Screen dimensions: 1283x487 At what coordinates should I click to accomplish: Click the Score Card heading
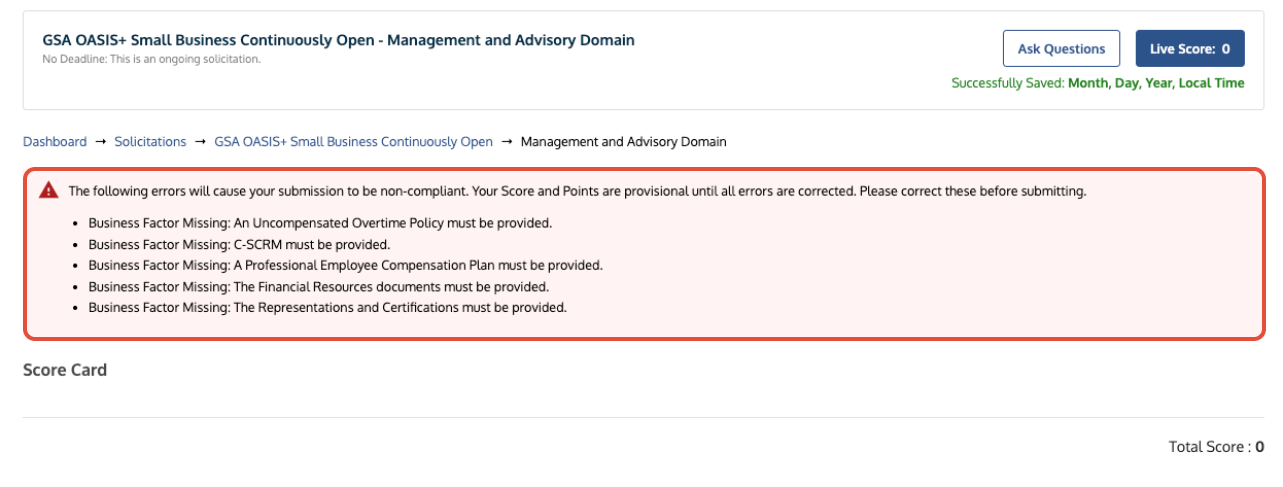click(x=65, y=370)
